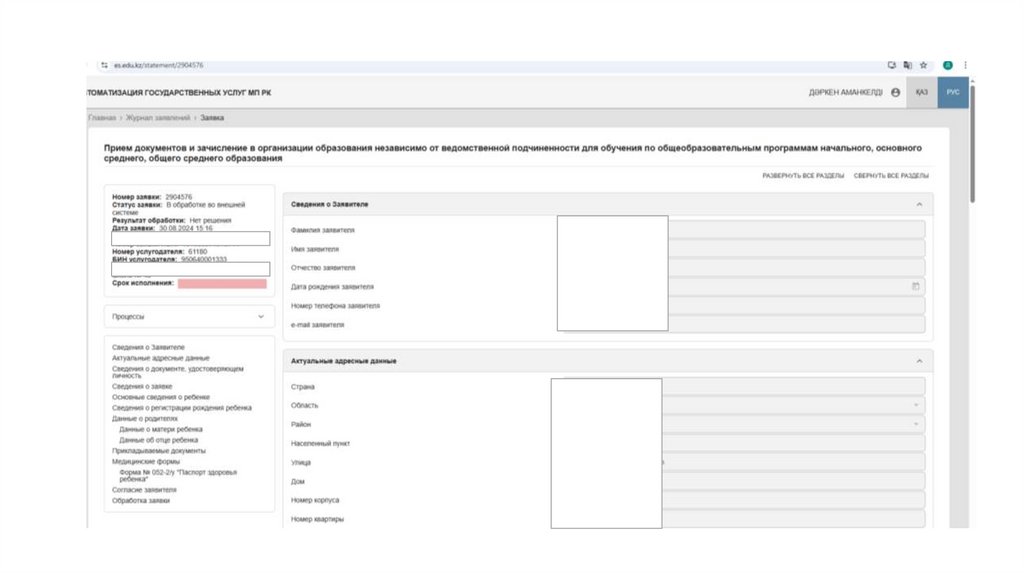Click the Номер телефона заявителя field
1024x574 pixels.
click(x=797, y=305)
